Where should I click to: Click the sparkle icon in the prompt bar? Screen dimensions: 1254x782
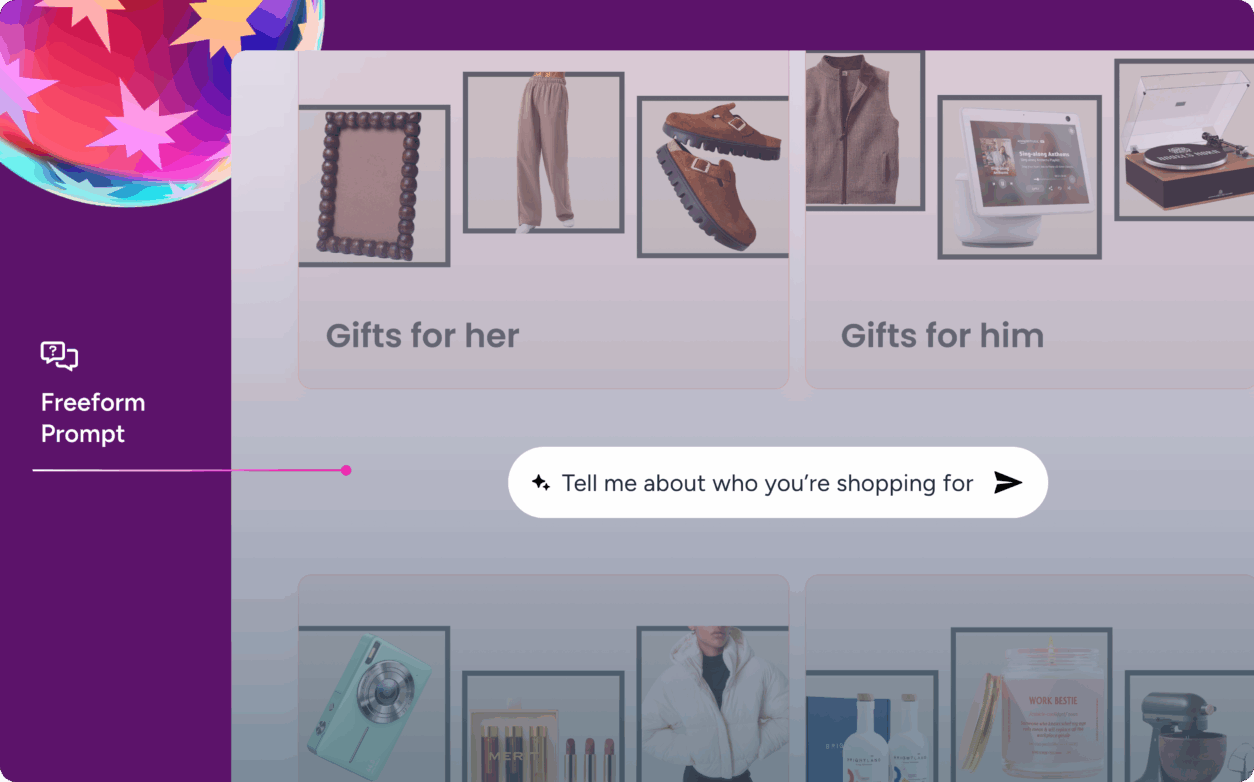[x=541, y=483]
